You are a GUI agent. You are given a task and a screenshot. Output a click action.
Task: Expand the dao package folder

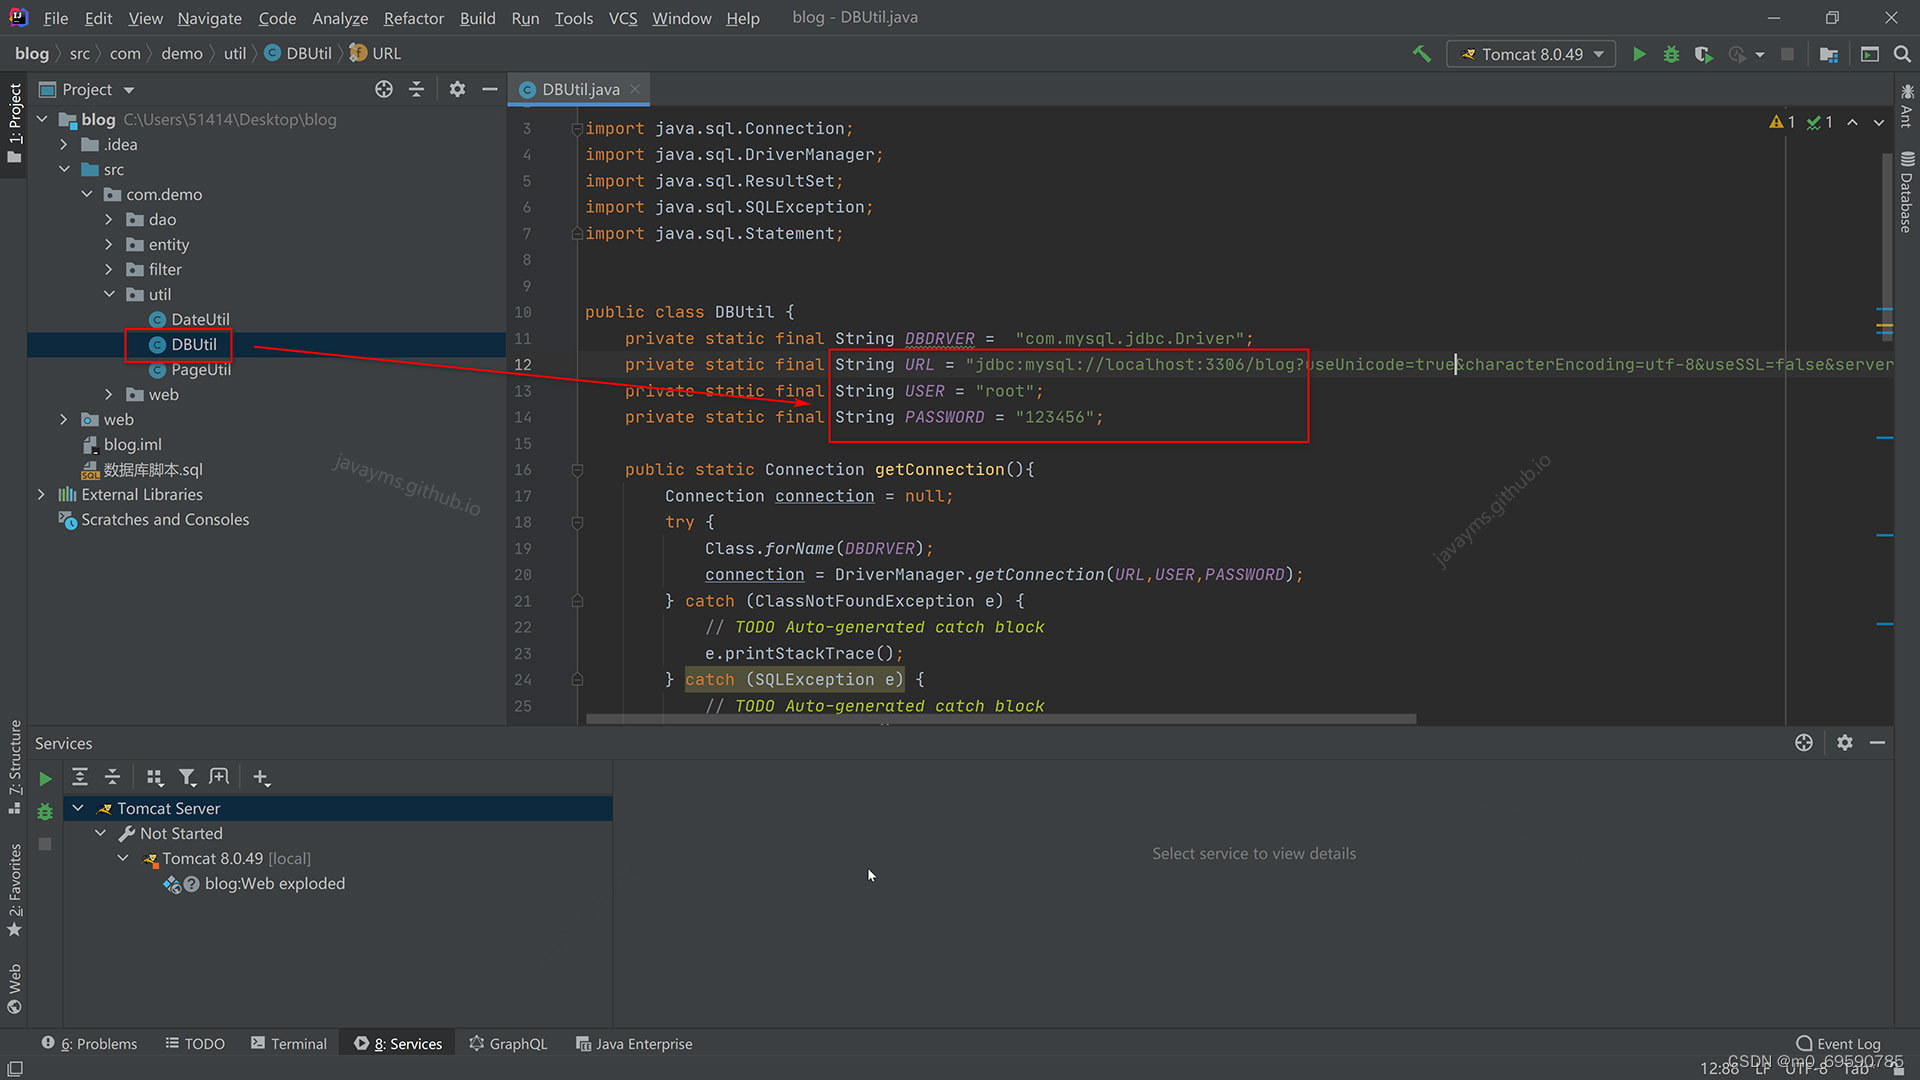[x=109, y=219]
